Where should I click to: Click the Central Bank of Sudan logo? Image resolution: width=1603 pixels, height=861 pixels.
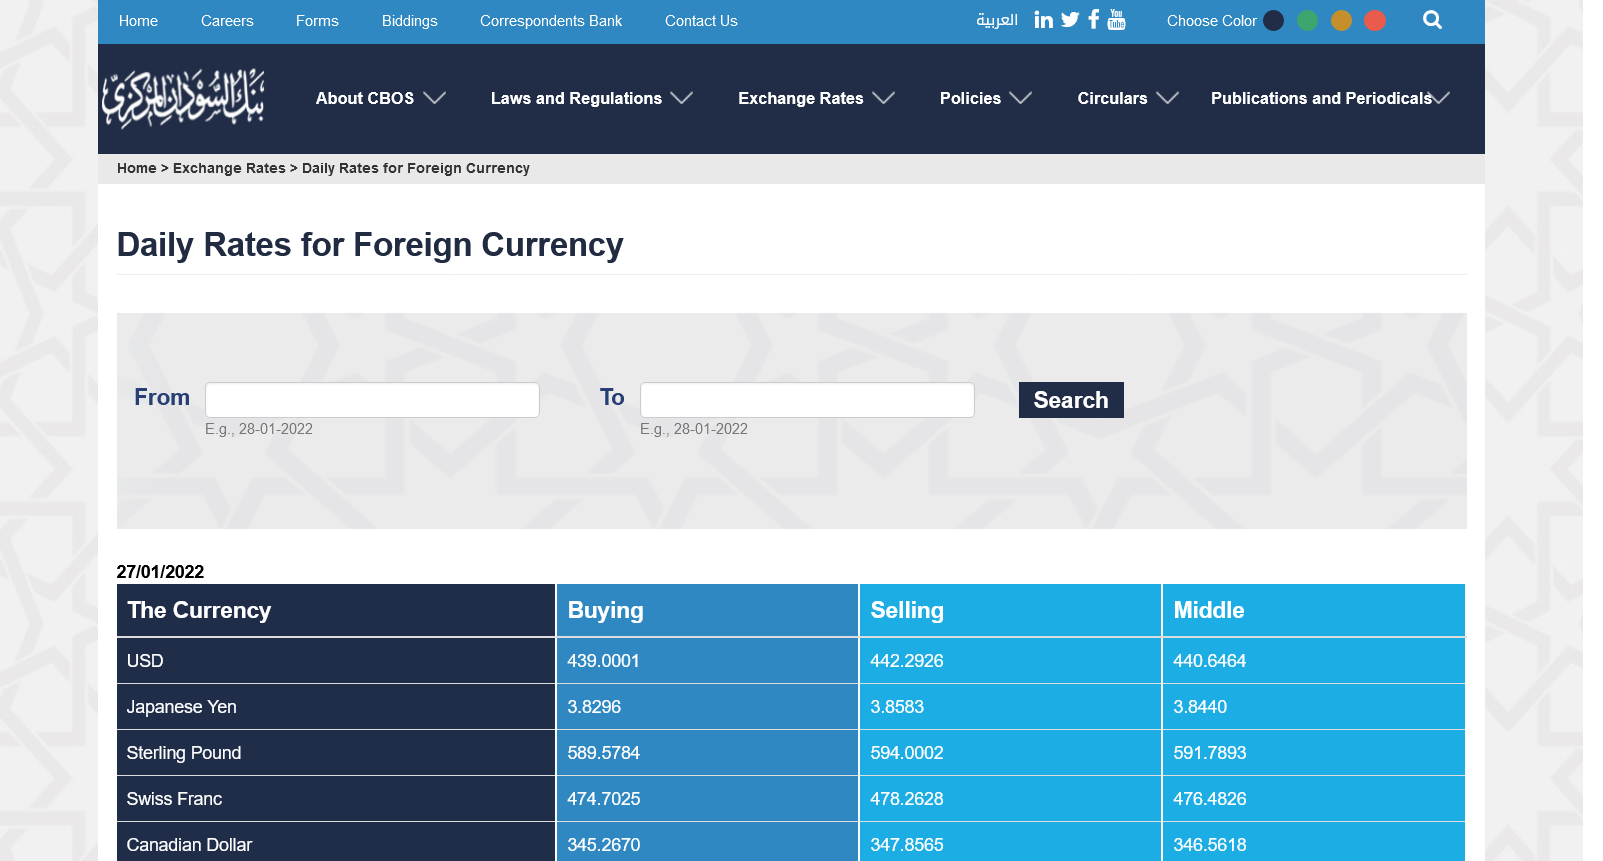click(183, 98)
